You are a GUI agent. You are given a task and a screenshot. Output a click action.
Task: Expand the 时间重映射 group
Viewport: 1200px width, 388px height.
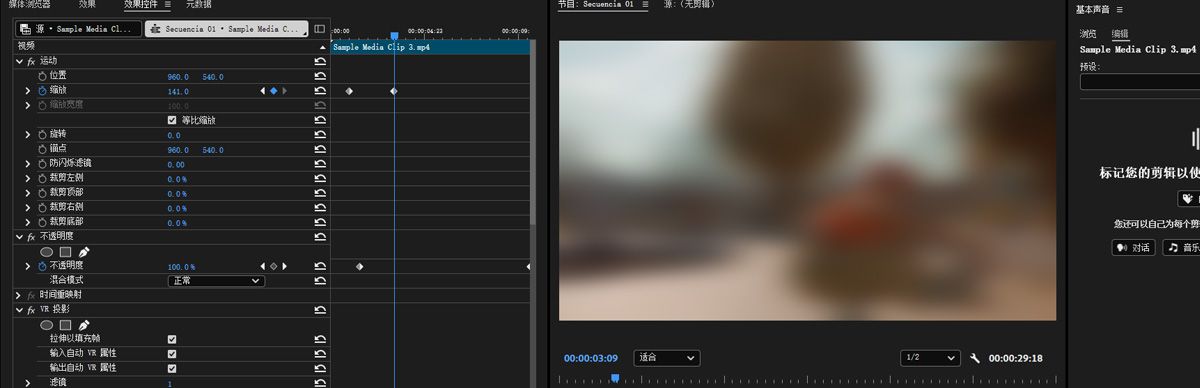click(19, 296)
